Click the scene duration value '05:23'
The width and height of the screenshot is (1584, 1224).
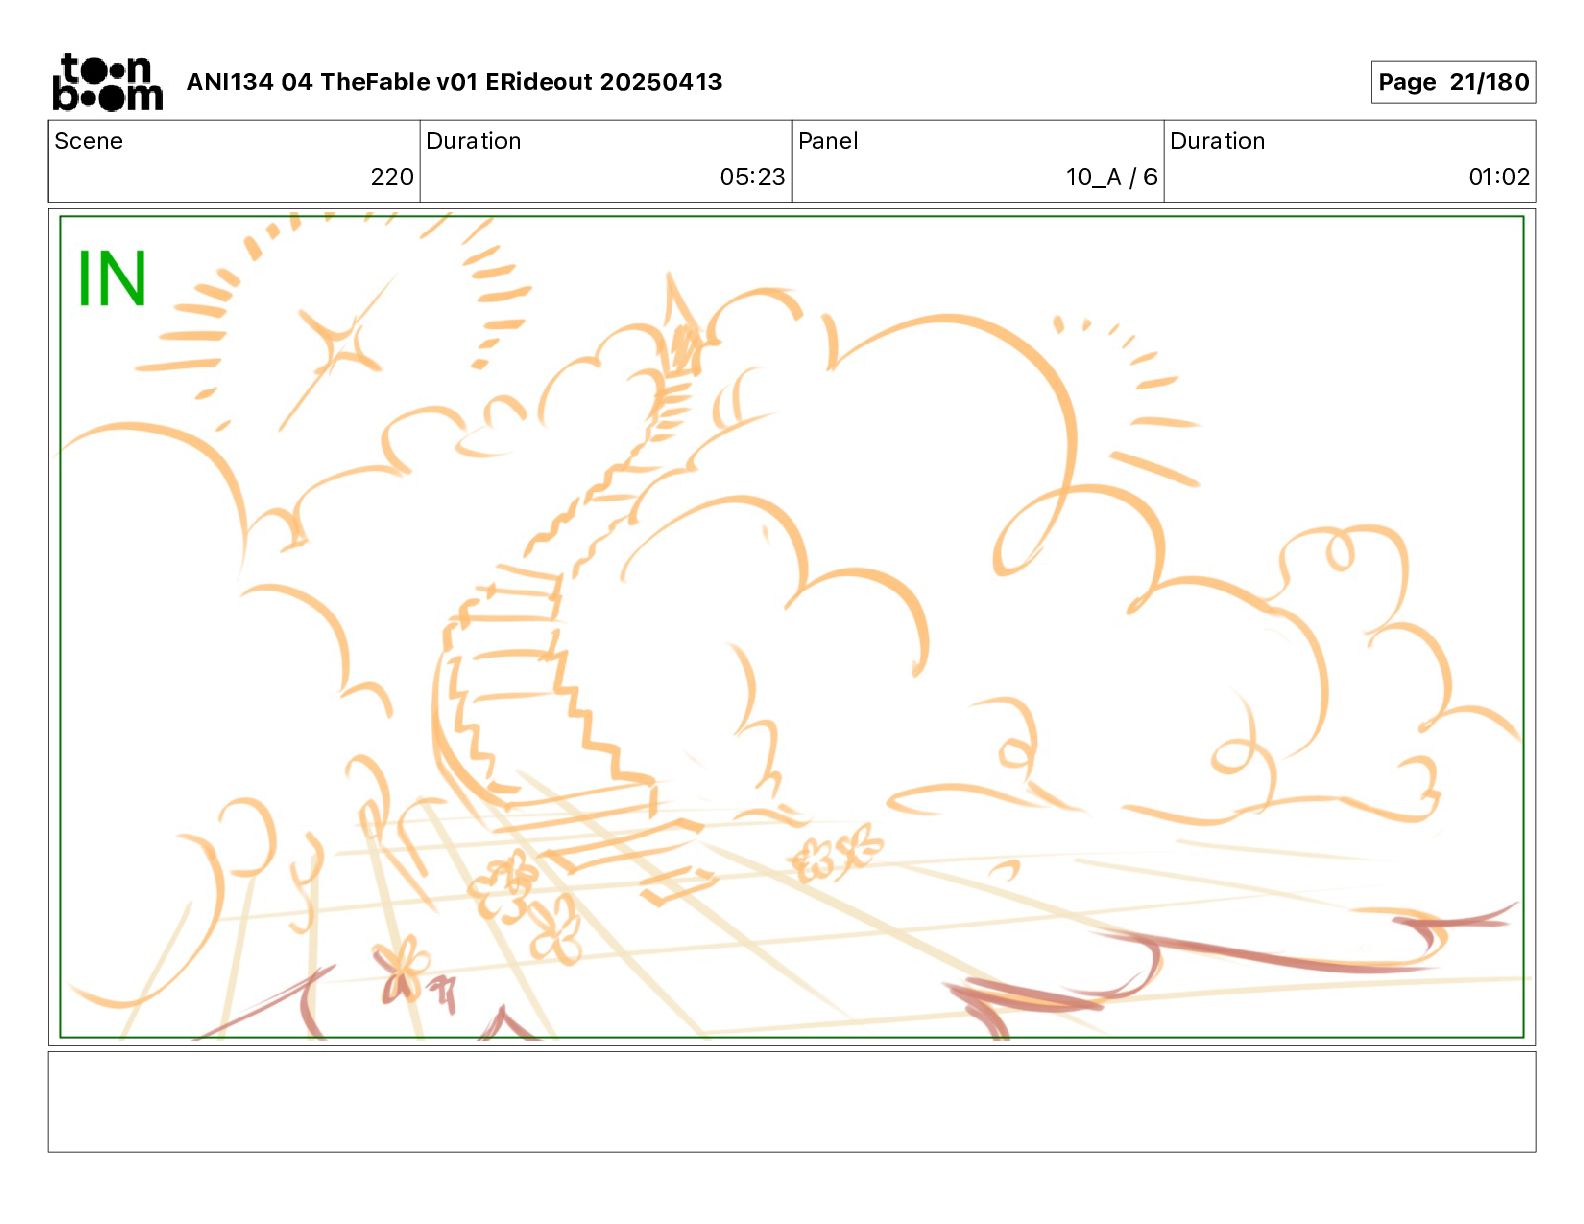(752, 177)
